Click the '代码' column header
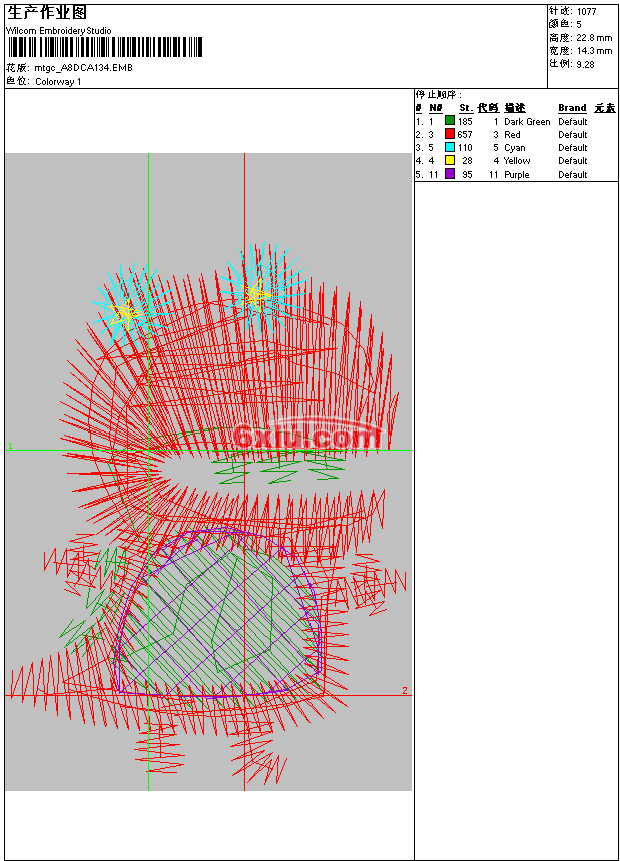Viewport: 620px width, 861px height. point(488,108)
